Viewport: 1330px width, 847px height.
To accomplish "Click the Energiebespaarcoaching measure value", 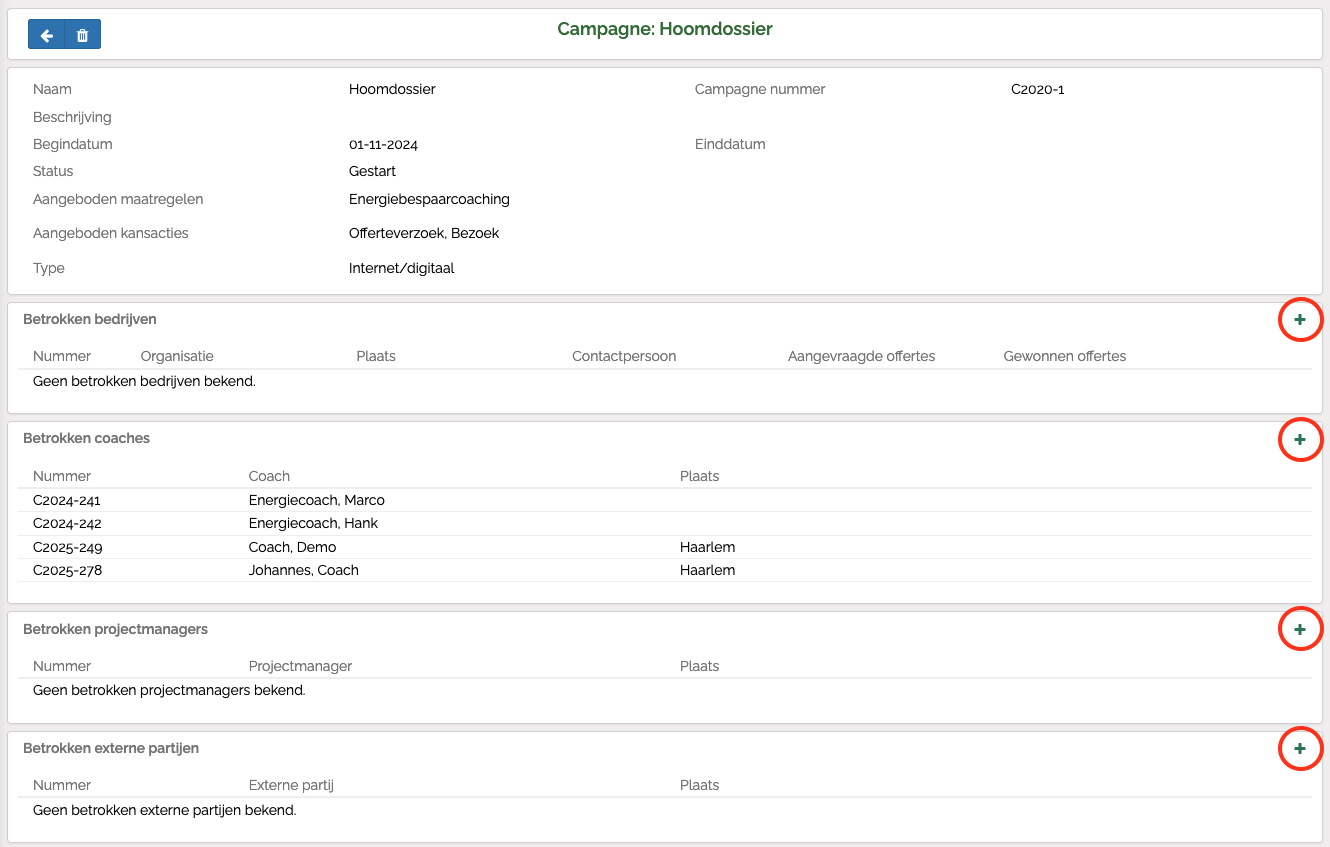I will click(x=429, y=199).
